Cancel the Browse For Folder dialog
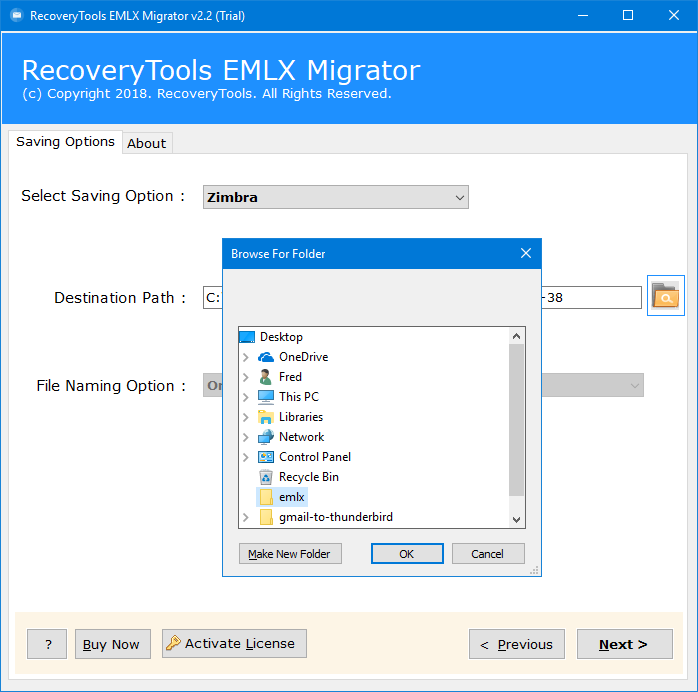Image resolution: width=698 pixels, height=692 pixels. 488,554
